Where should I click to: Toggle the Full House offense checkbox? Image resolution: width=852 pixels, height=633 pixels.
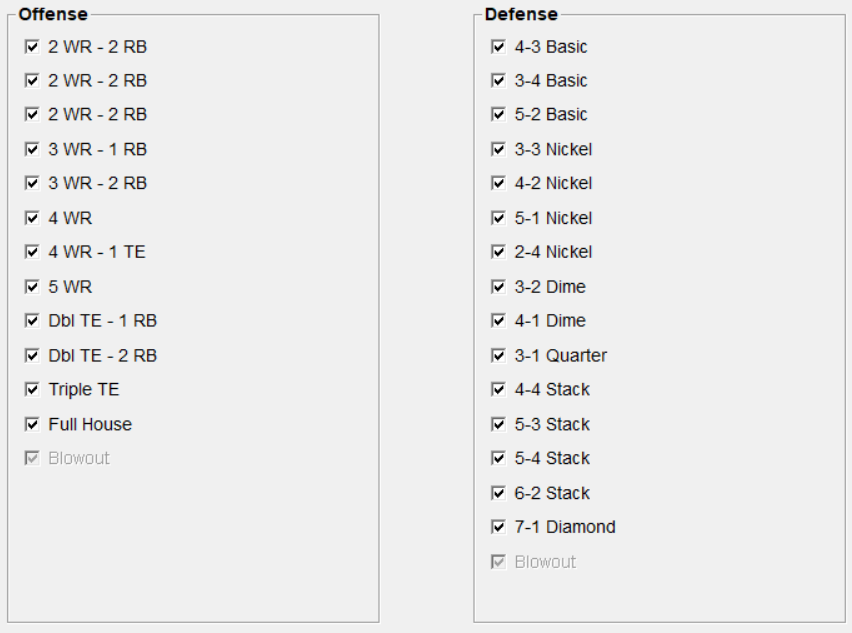point(32,424)
